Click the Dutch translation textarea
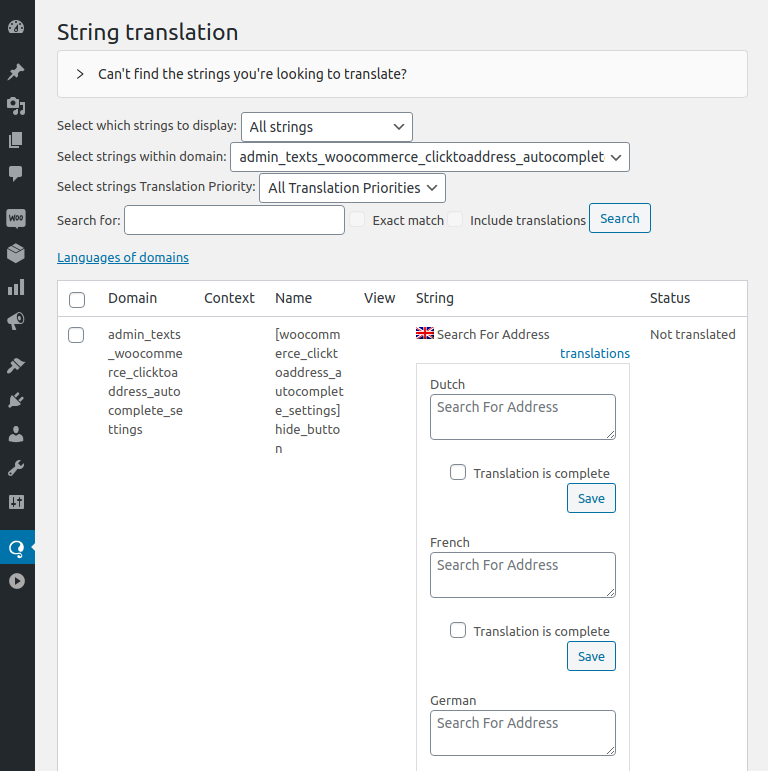 click(523, 417)
